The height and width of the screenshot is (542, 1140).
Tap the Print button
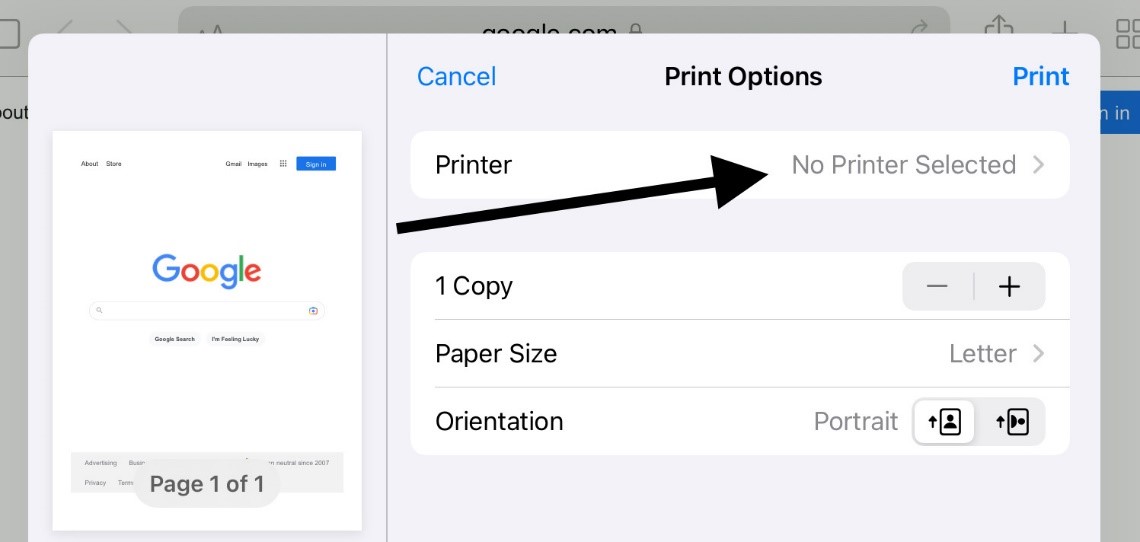point(1040,76)
